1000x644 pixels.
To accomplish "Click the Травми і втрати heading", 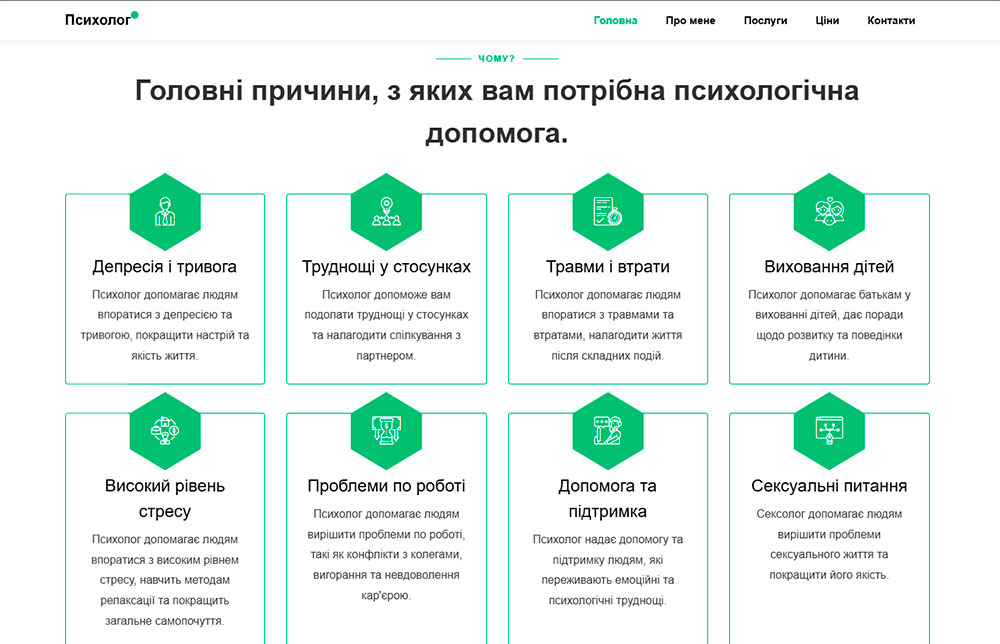I will pos(608,267).
